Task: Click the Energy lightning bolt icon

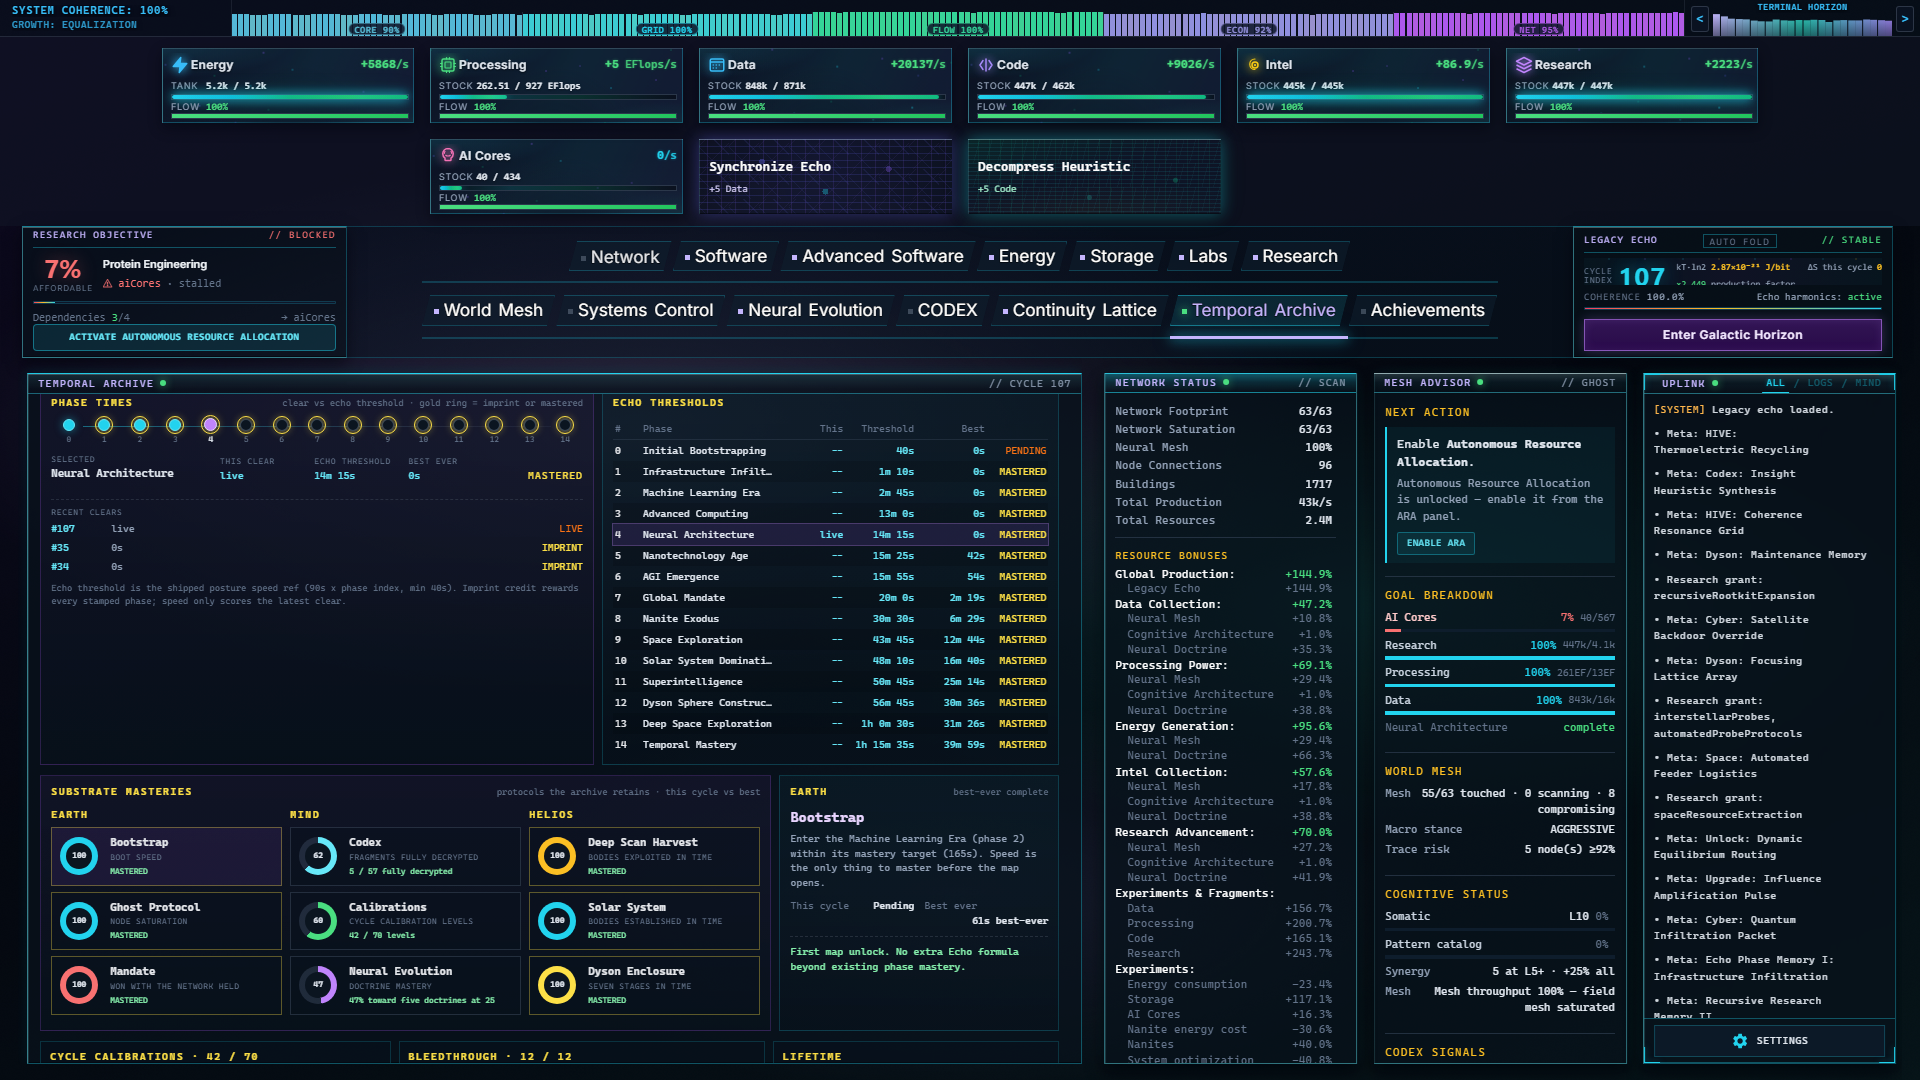Action: tap(179, 65)
